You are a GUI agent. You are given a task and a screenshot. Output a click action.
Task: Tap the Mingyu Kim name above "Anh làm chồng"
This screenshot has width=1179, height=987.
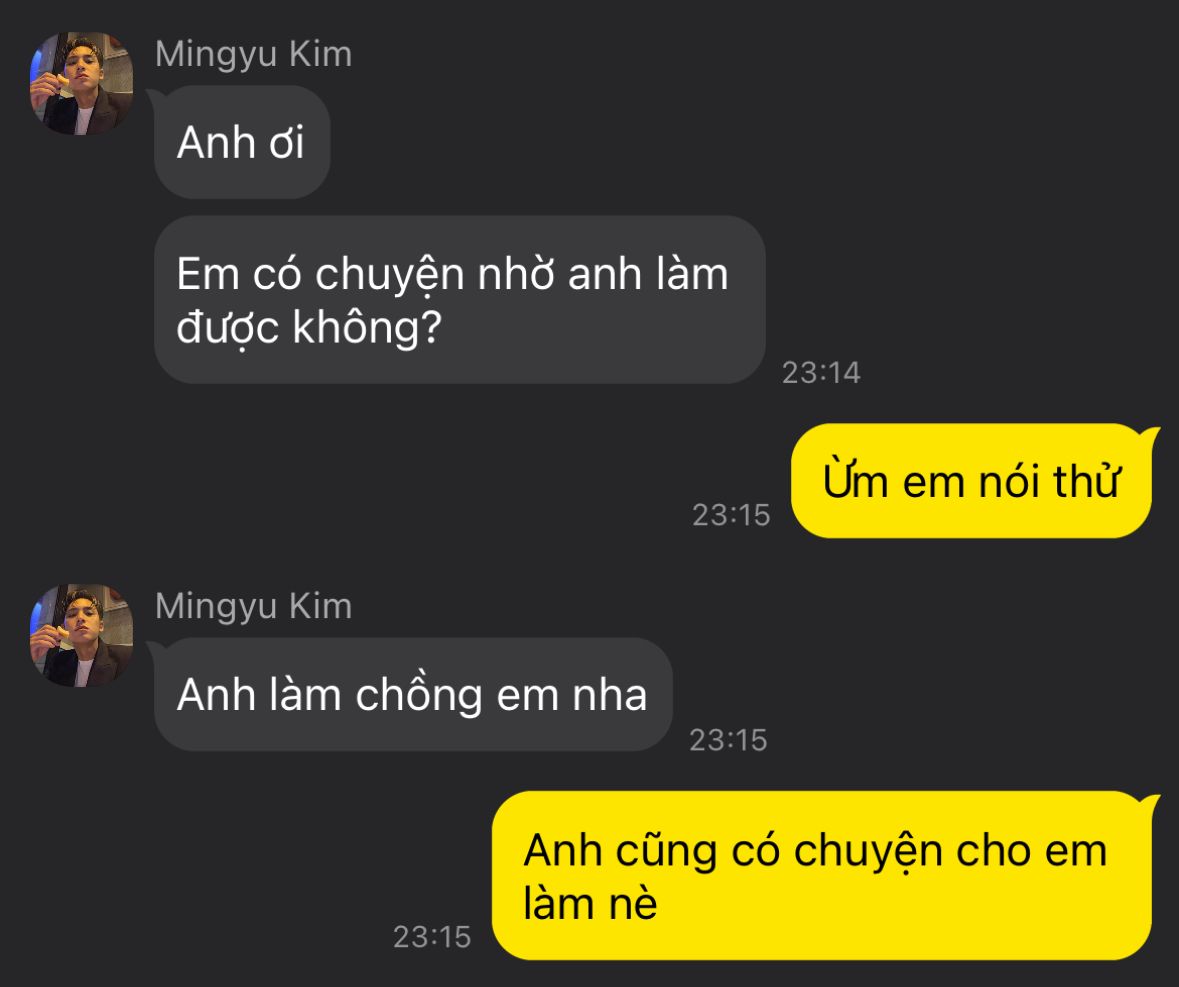[253, 607]
